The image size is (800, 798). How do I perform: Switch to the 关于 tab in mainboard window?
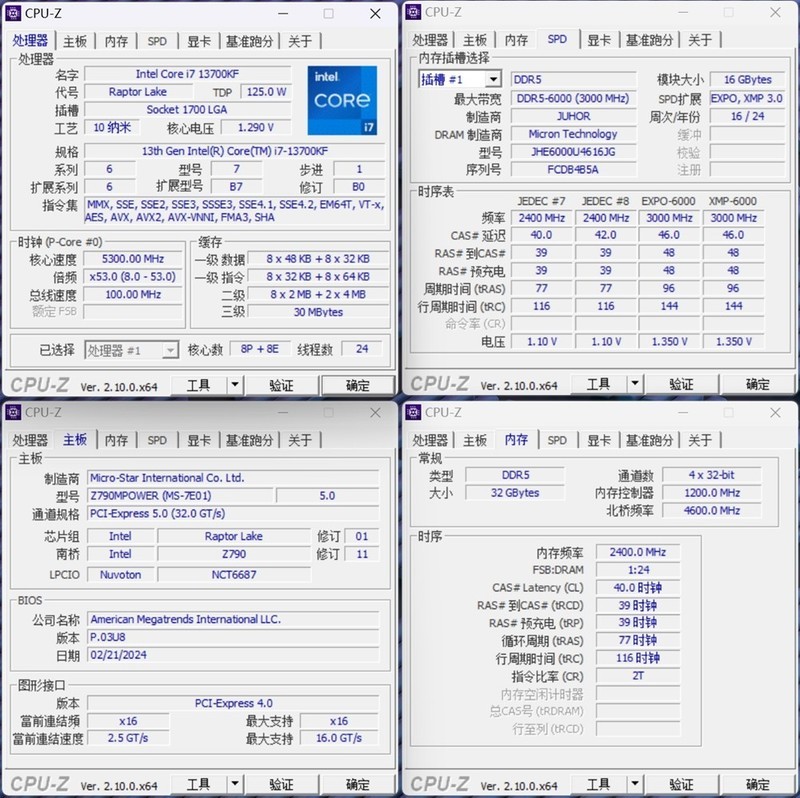pos(300,440)
